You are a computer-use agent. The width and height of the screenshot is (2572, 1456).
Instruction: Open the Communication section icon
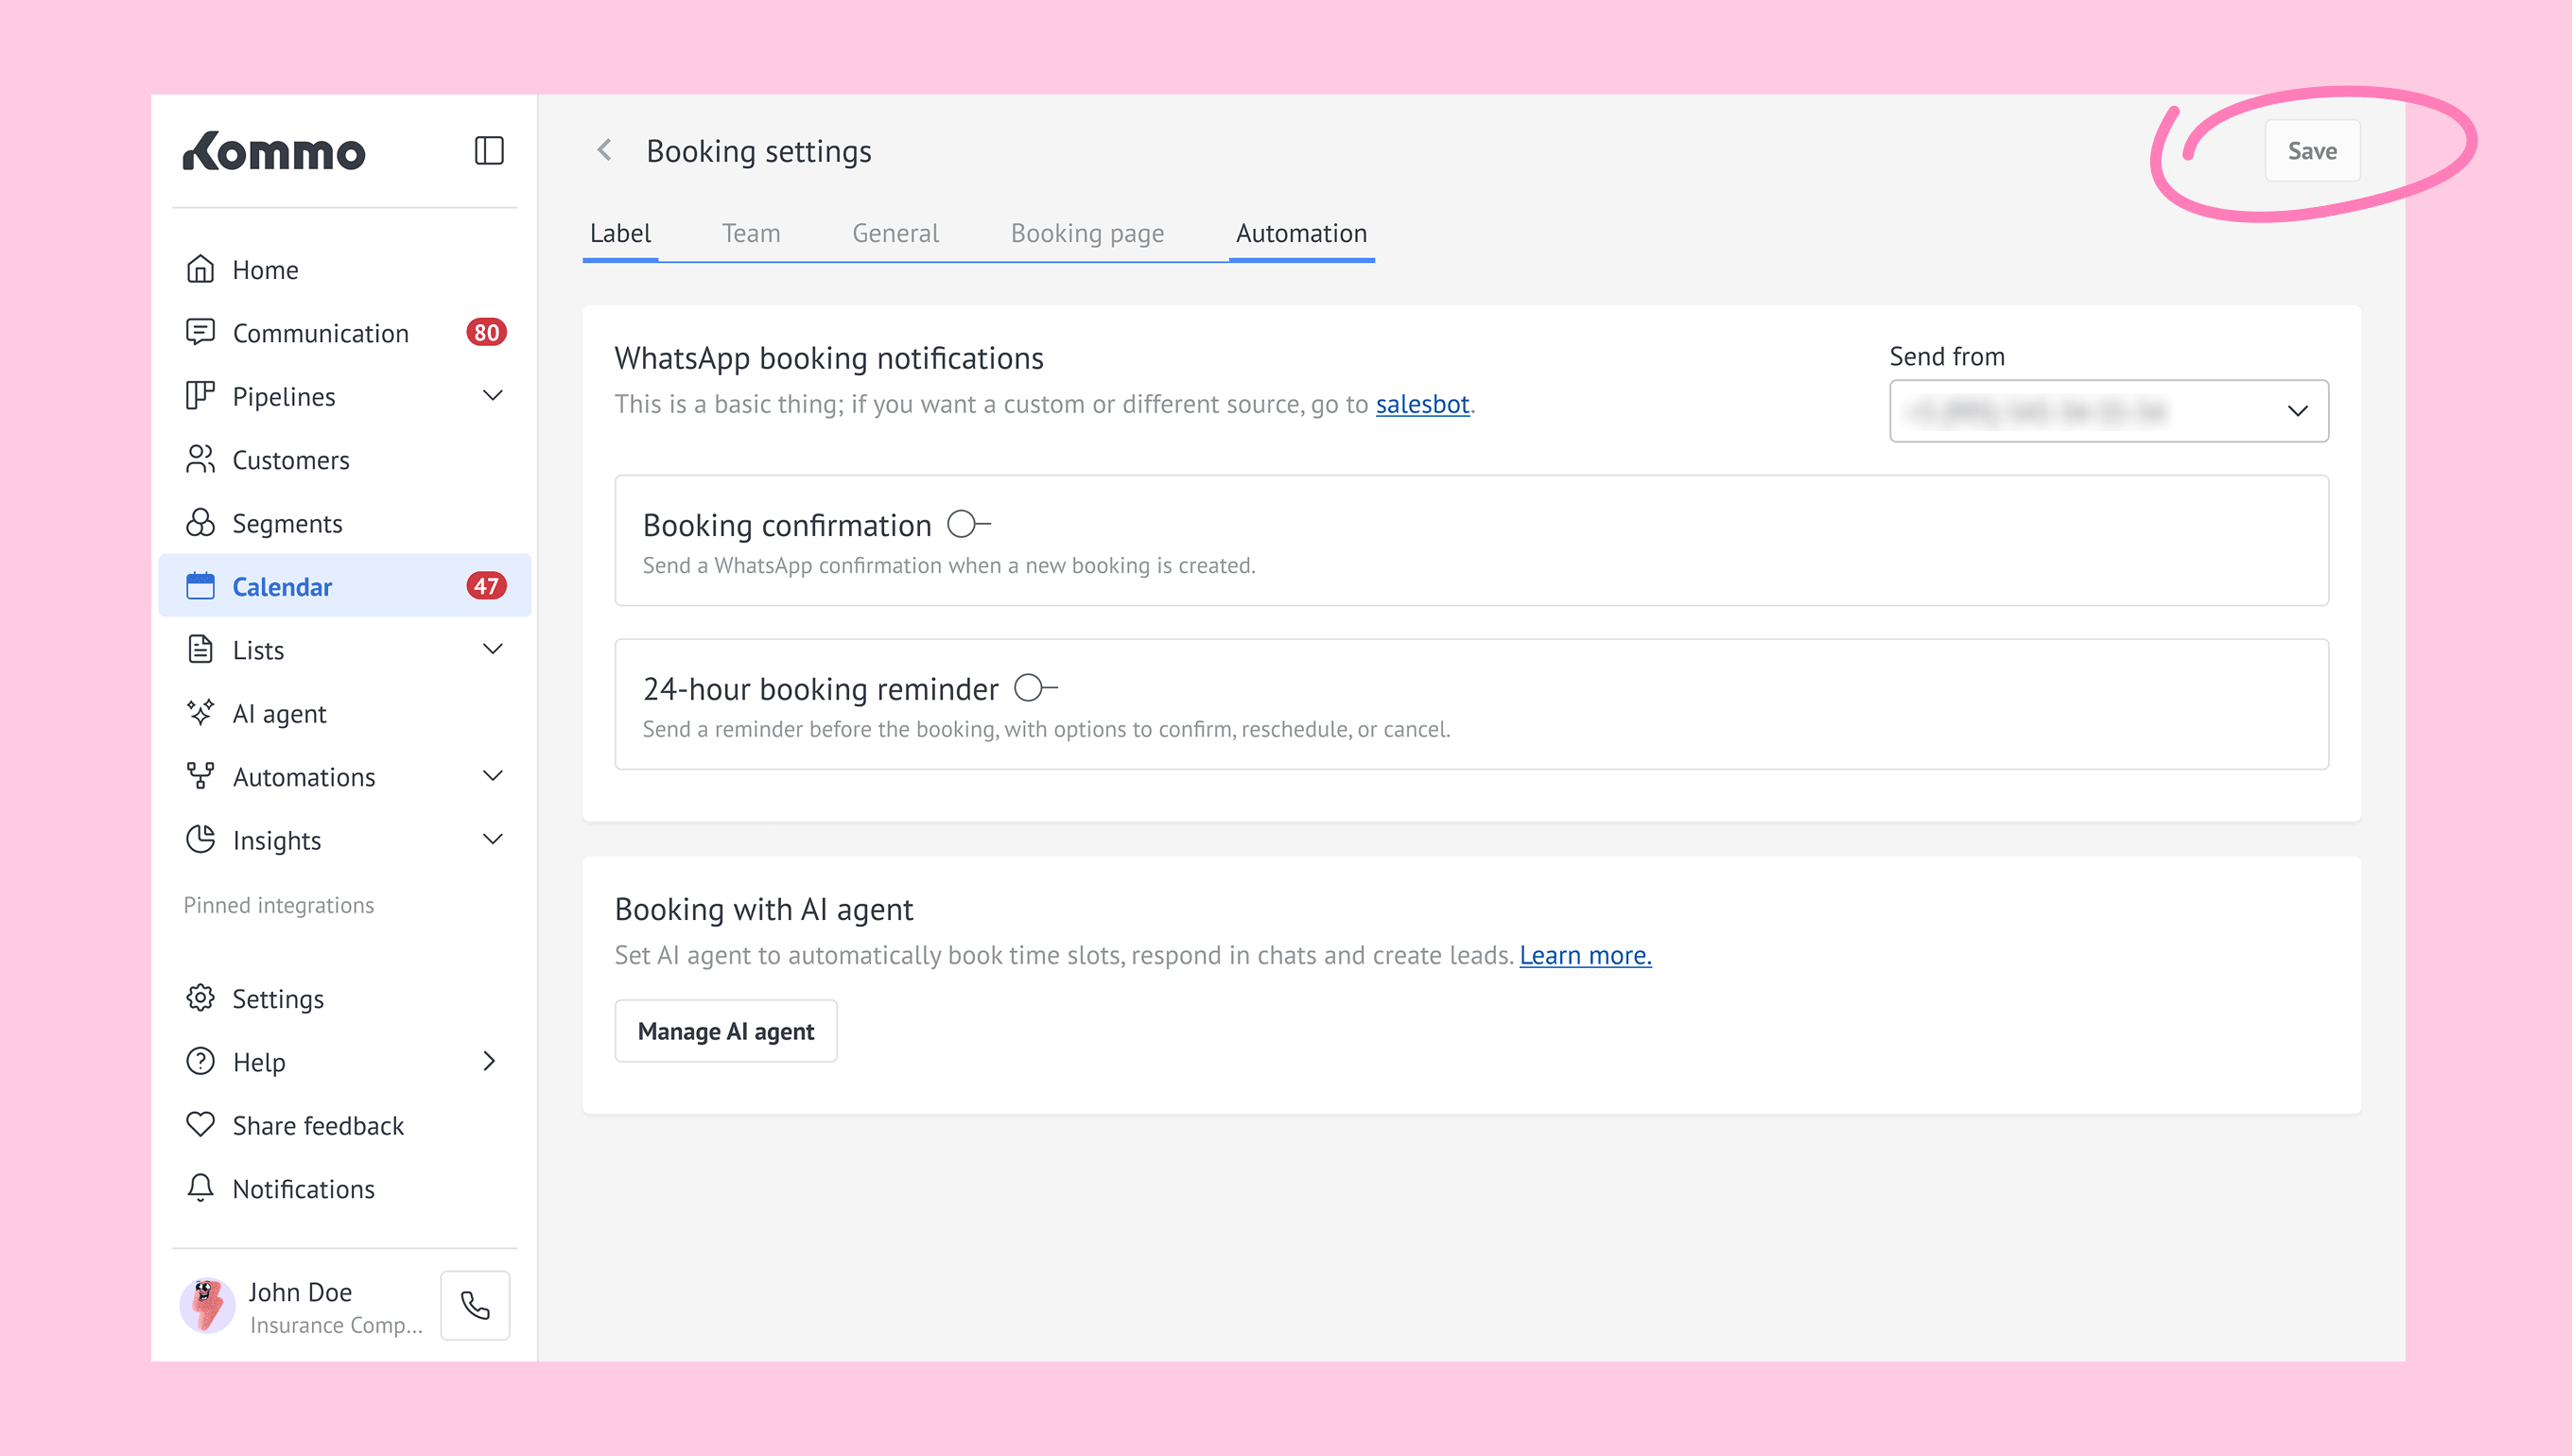tap(200, 332)
